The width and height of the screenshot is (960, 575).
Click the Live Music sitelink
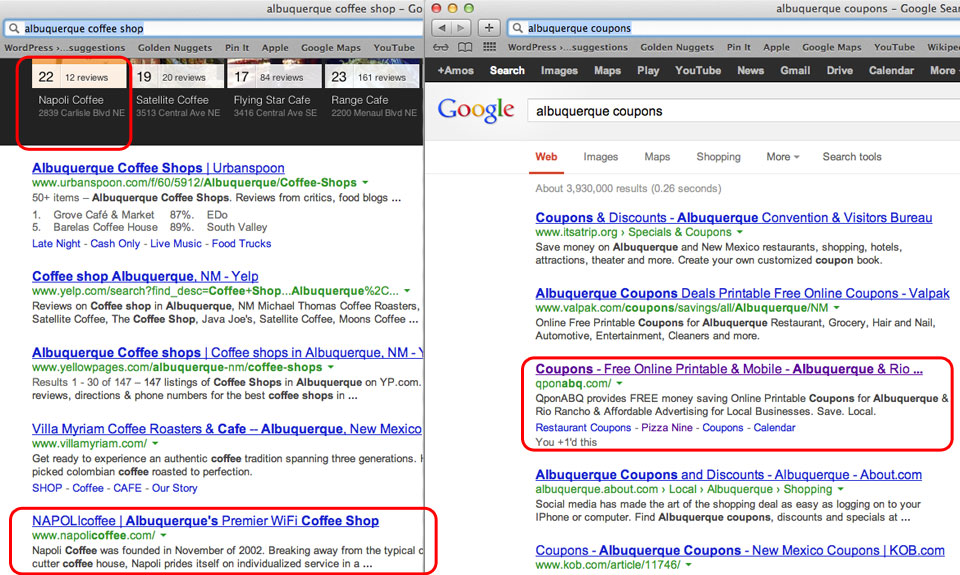pos(176,244)
